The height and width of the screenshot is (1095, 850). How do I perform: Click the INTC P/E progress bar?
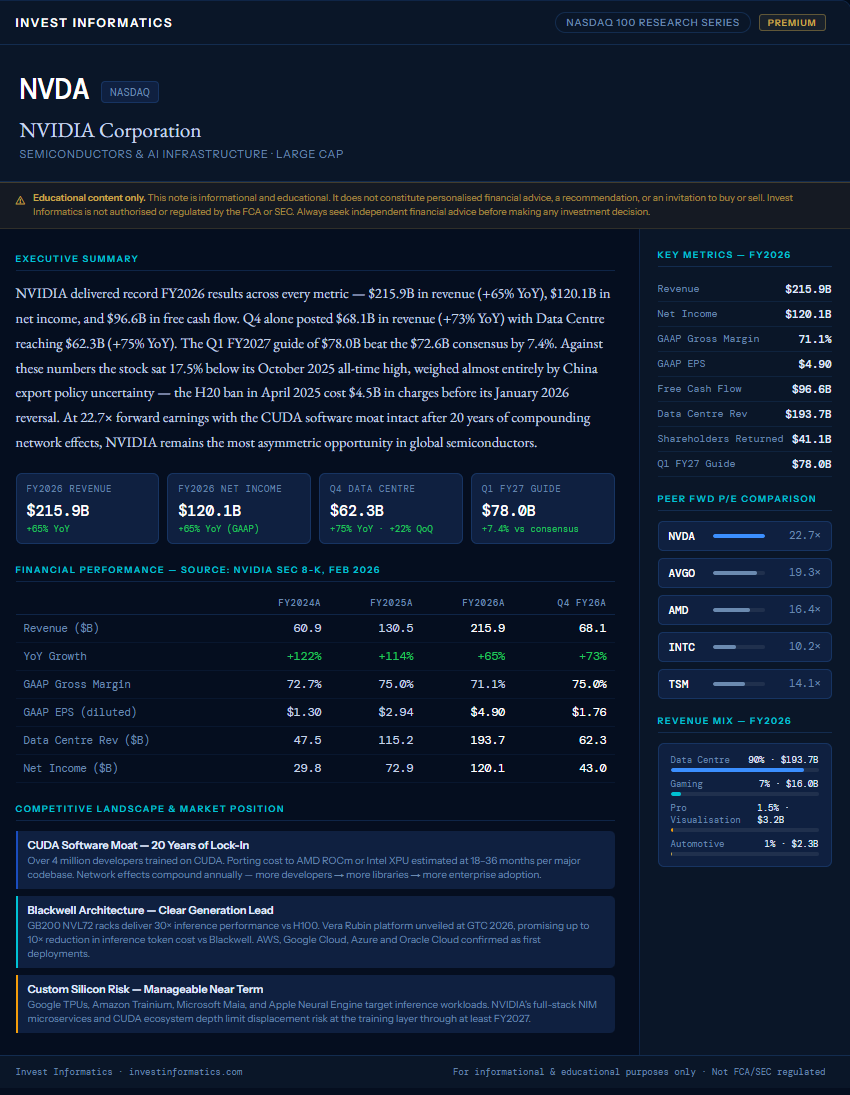coord(739,647)
